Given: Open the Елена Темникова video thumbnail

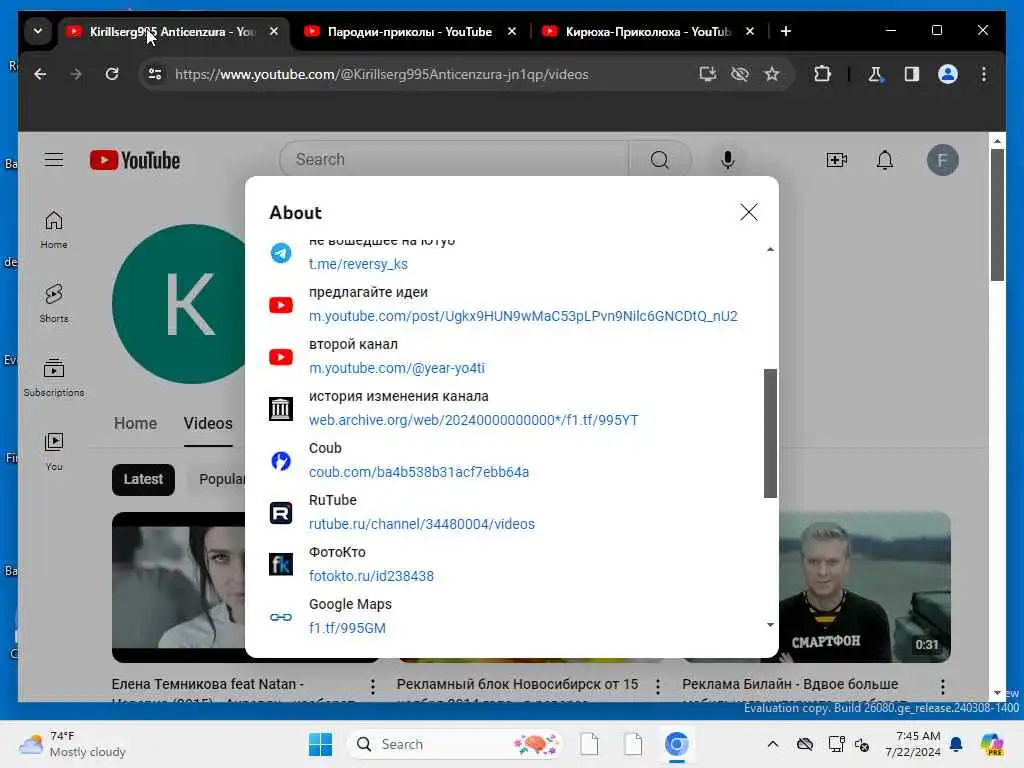Looking at the screenshot, I should (x=178, y=586).
